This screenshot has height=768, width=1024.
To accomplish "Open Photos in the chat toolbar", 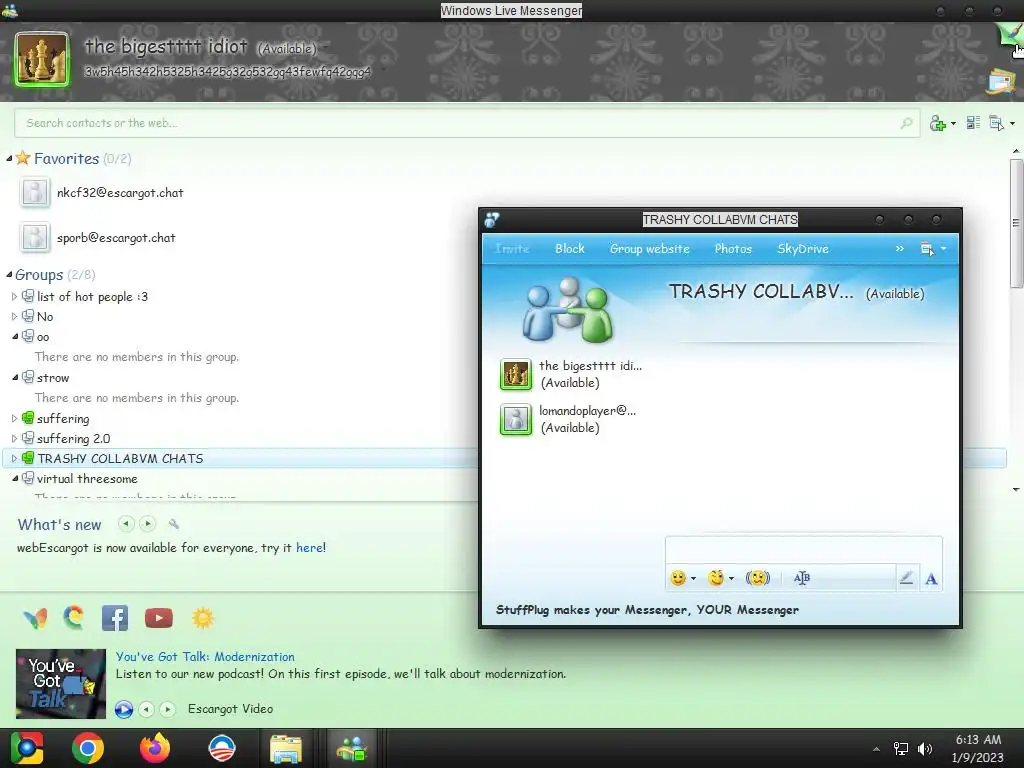I will click(x=733, y=249).
